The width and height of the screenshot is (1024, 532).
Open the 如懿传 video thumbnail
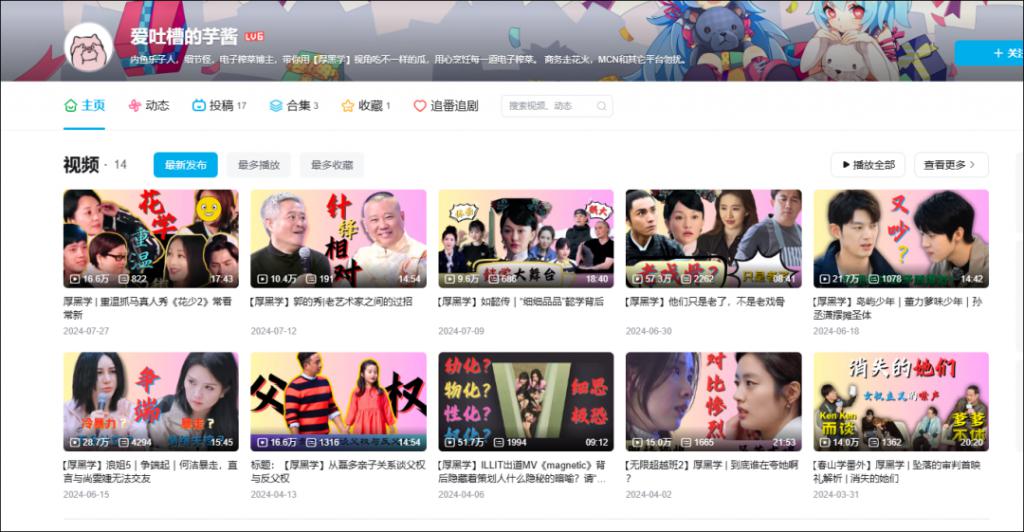click(x=526, y=238)
